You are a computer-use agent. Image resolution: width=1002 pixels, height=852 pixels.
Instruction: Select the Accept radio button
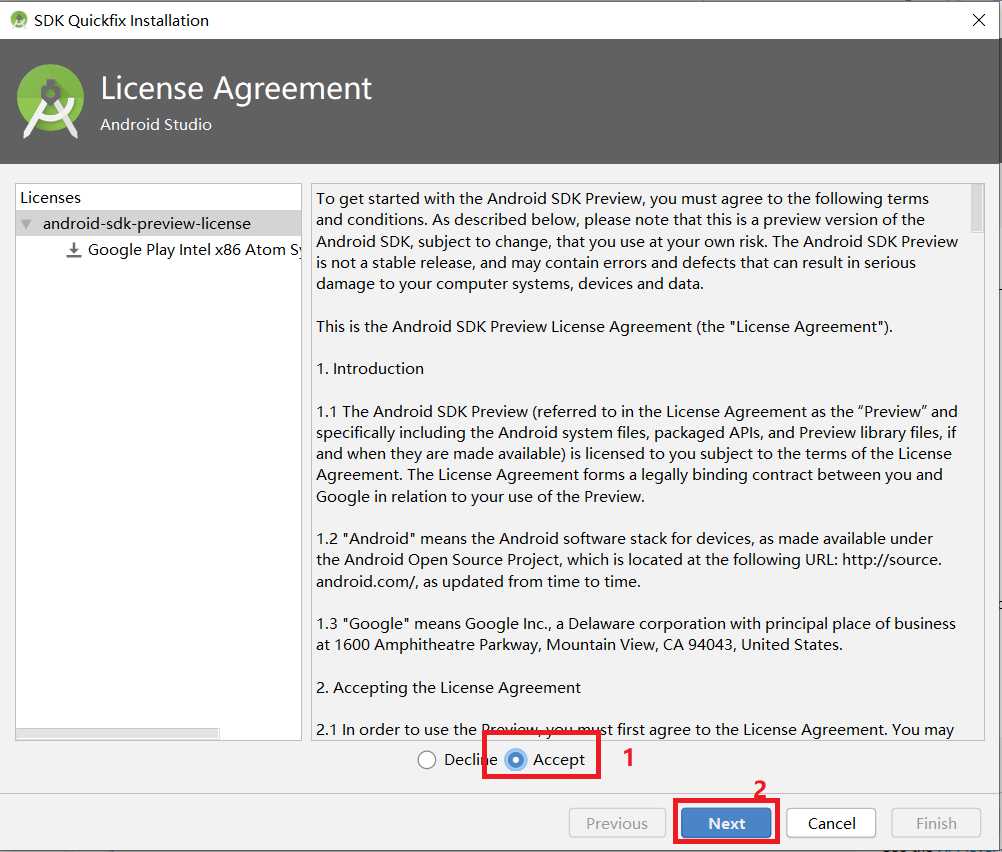click(515, 759)
